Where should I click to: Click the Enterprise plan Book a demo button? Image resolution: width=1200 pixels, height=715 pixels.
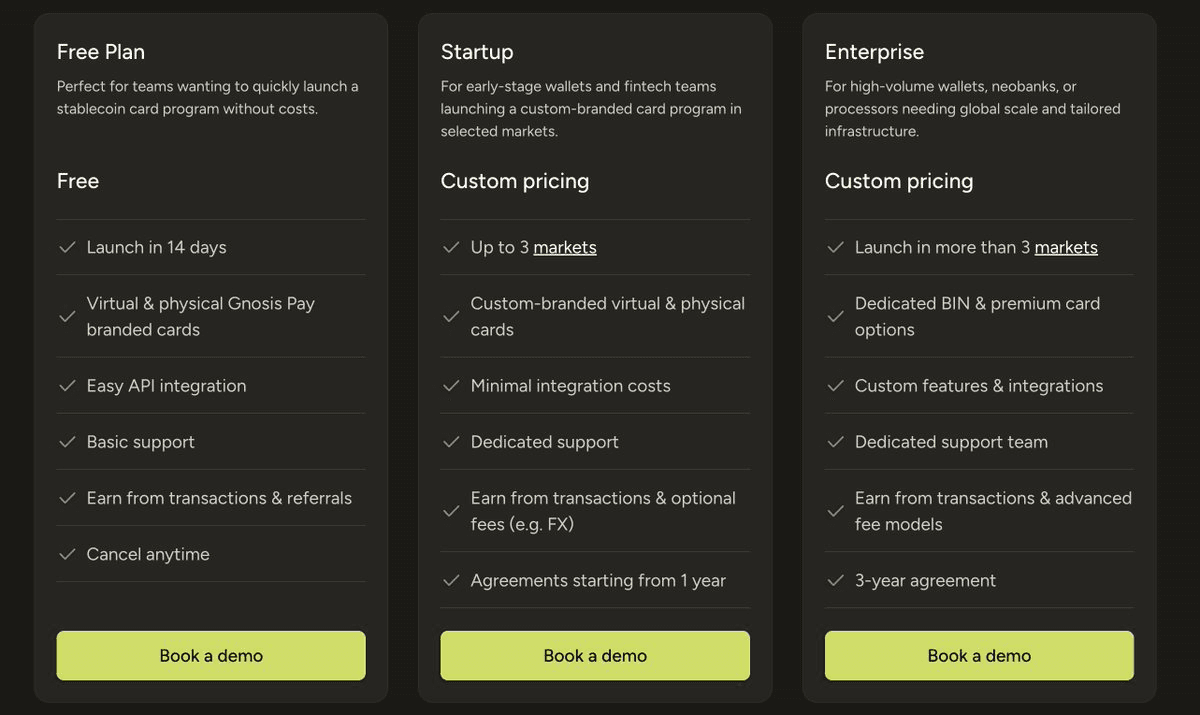[x=979, y=656]
